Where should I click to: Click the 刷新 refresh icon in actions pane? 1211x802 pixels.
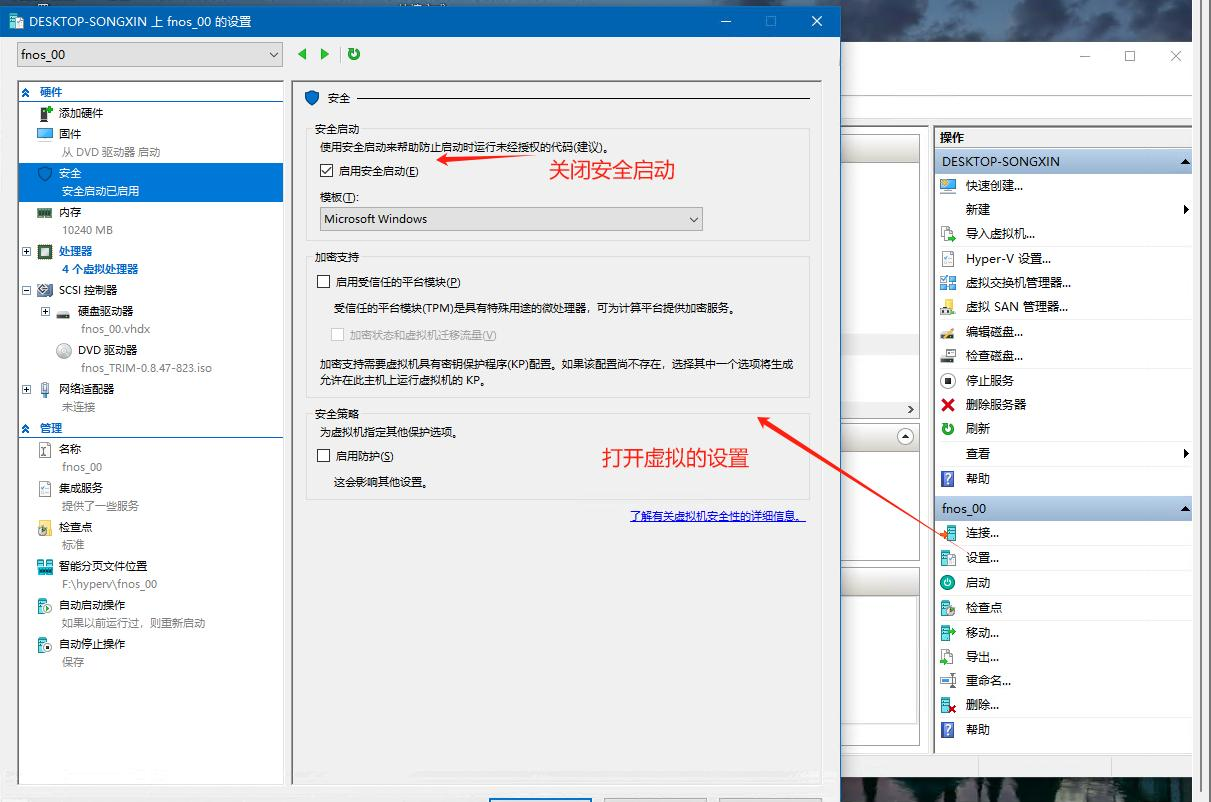pos(948,429)
